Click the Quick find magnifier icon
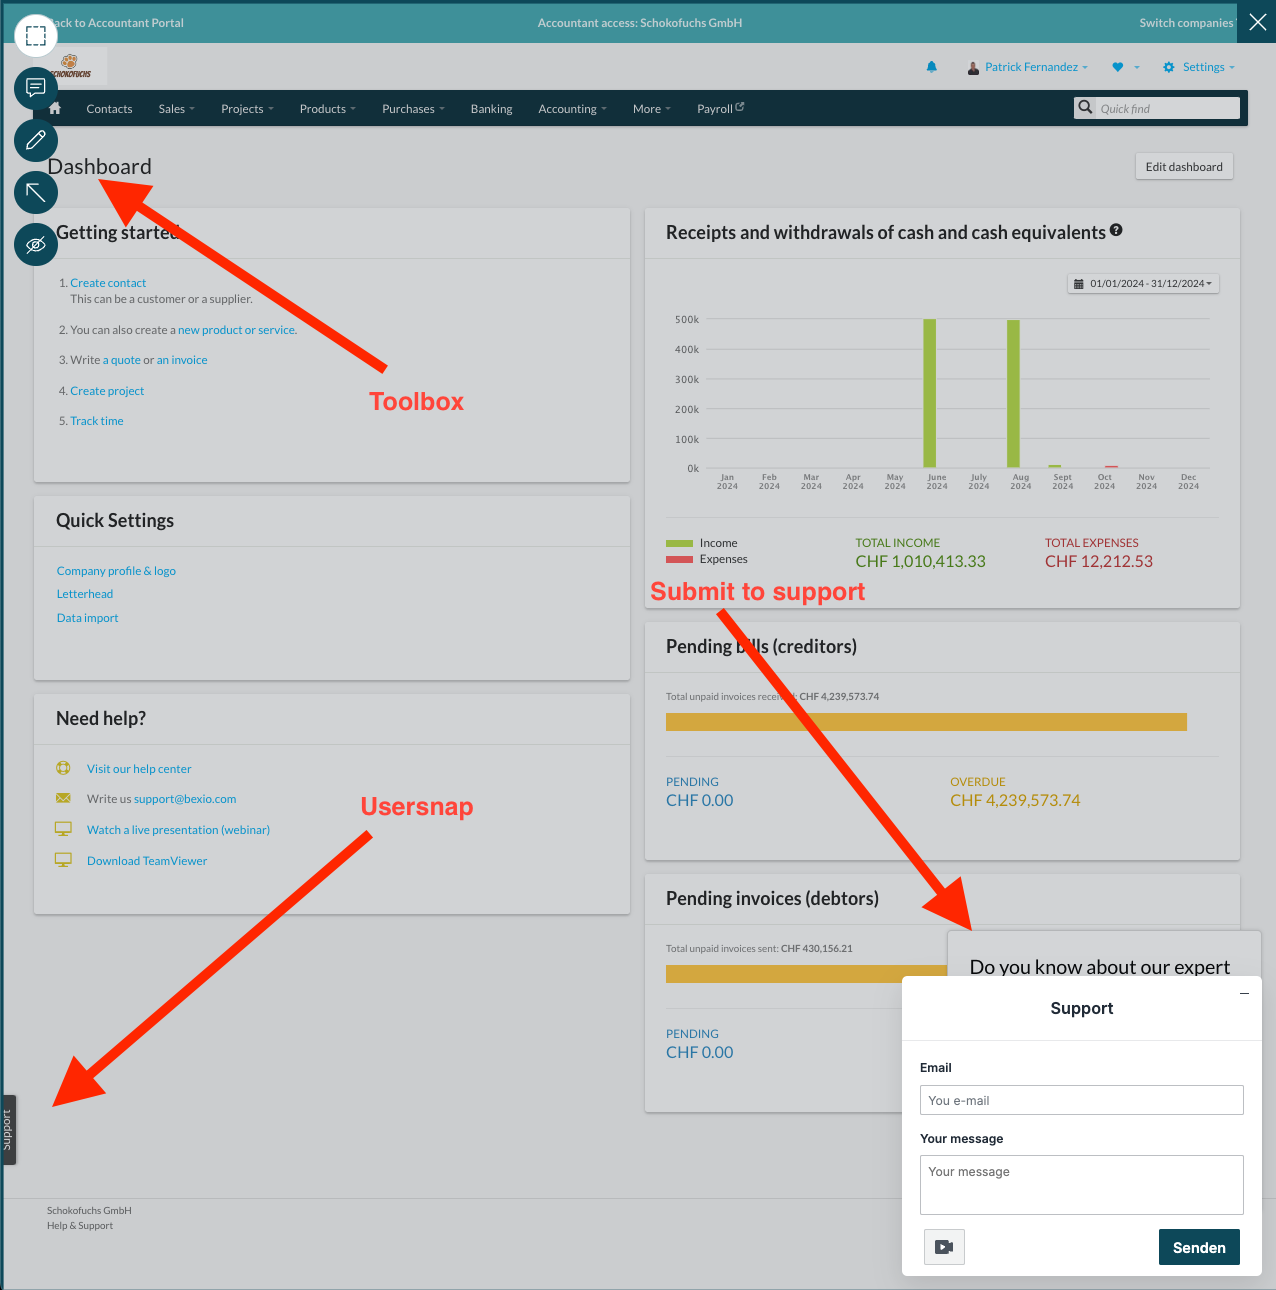The image size is (1276, 1290). 1085,107
